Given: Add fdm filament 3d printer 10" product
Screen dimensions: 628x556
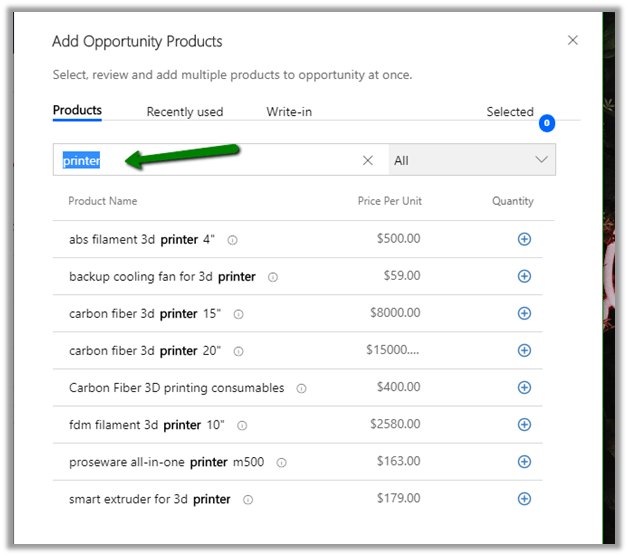Looking at the screenshot, I should tap(524, 424).
